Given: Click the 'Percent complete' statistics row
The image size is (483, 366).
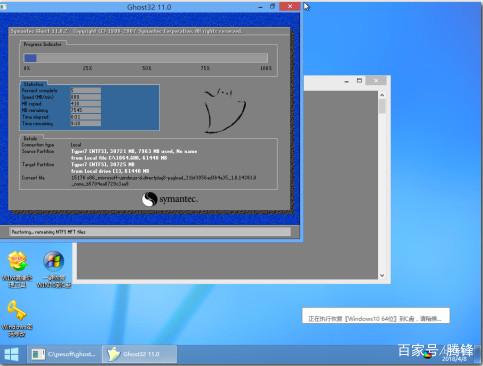Looking at the screenshot, I should [61, 91].
